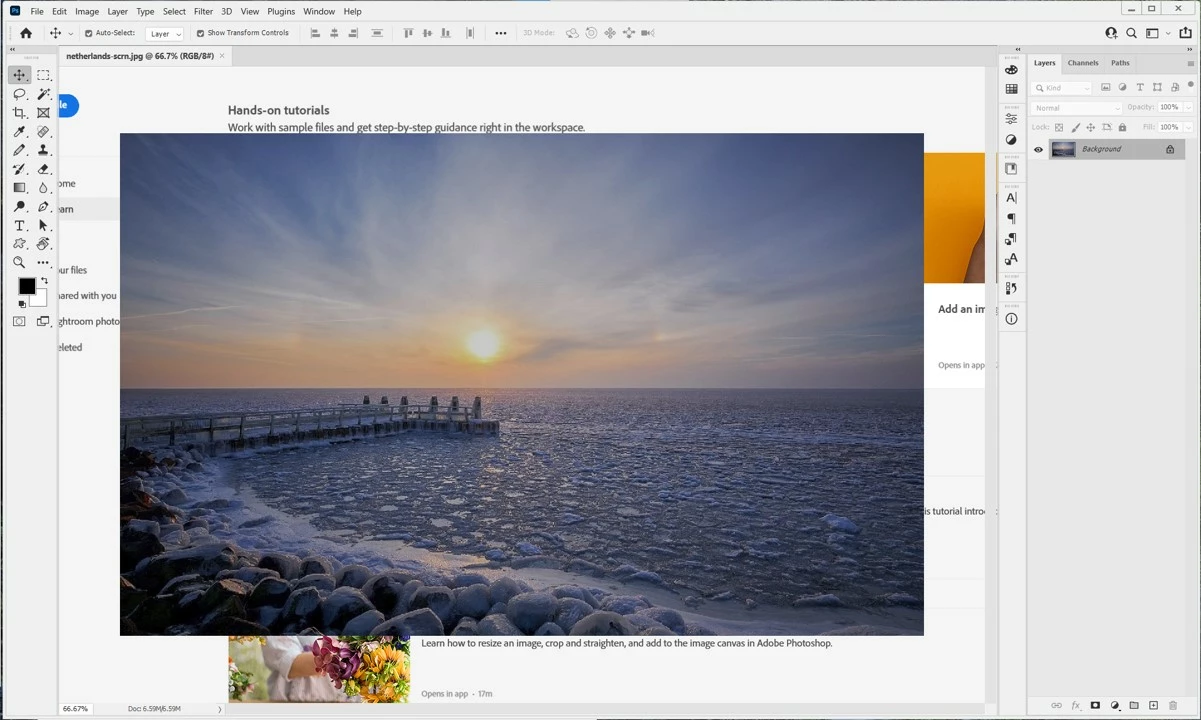Select the Healing Brush tool
Screen dimensions: 1201x720
pos(43,131)
